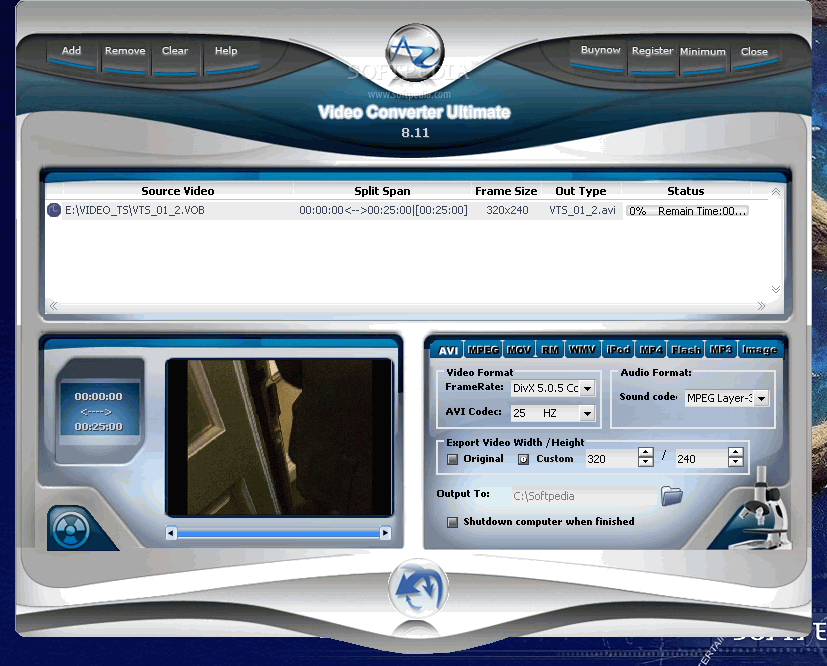
Task: Click the clock icon beside VTS_01_2.VOB
Action: [54, 210]
